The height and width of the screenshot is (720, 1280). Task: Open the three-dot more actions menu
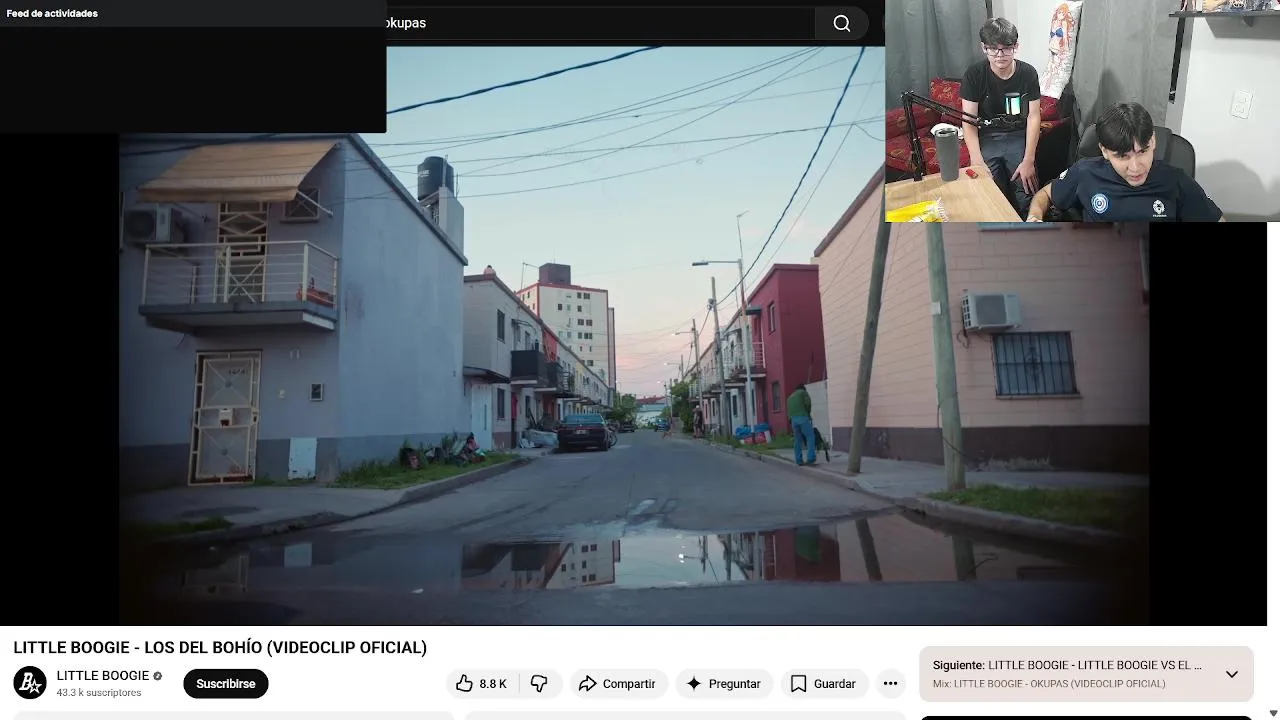(890, 684)
